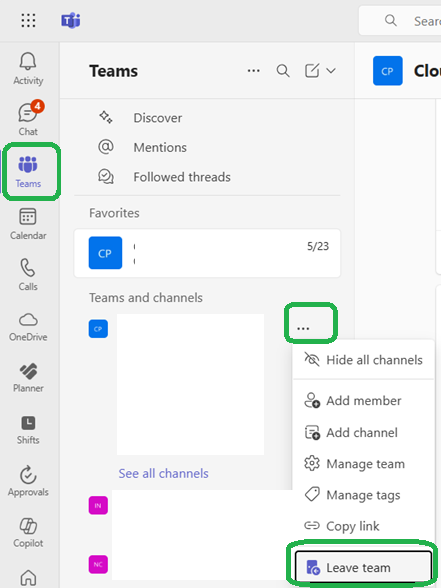The width and height of the screenshot is (441, 588).
Task: Open the CP favorite channel card
Action: pos(207,253)
